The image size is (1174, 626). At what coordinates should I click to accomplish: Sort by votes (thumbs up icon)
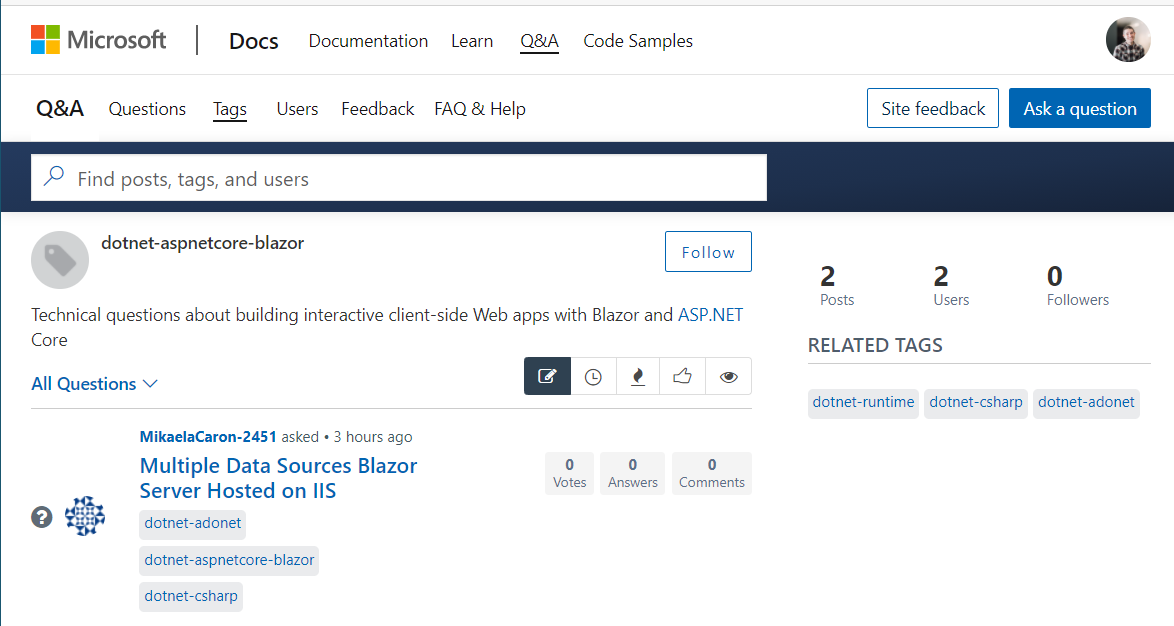pos(682,376)
